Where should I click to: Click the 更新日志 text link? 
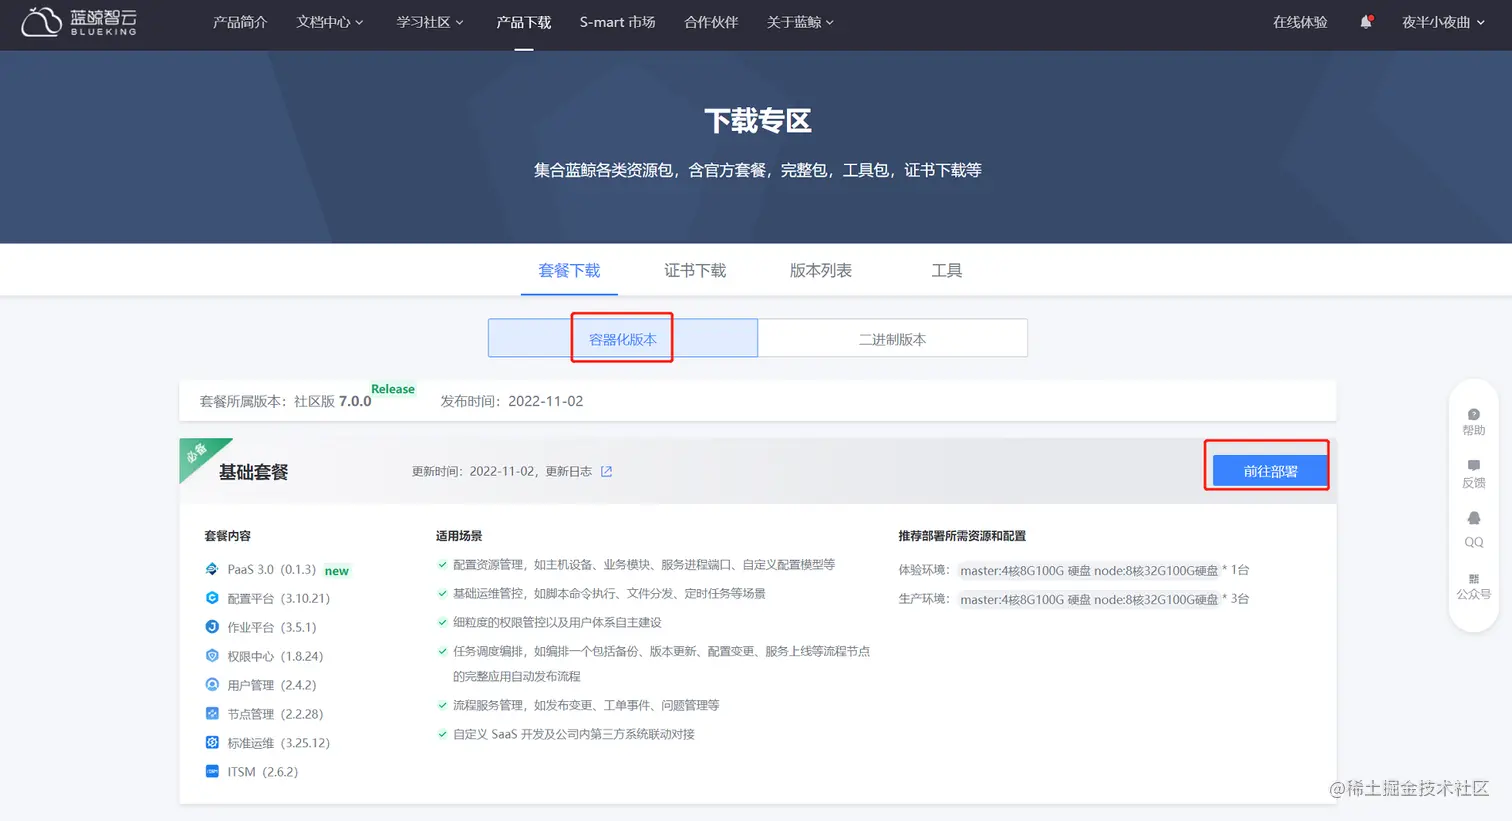click(569, 471)
